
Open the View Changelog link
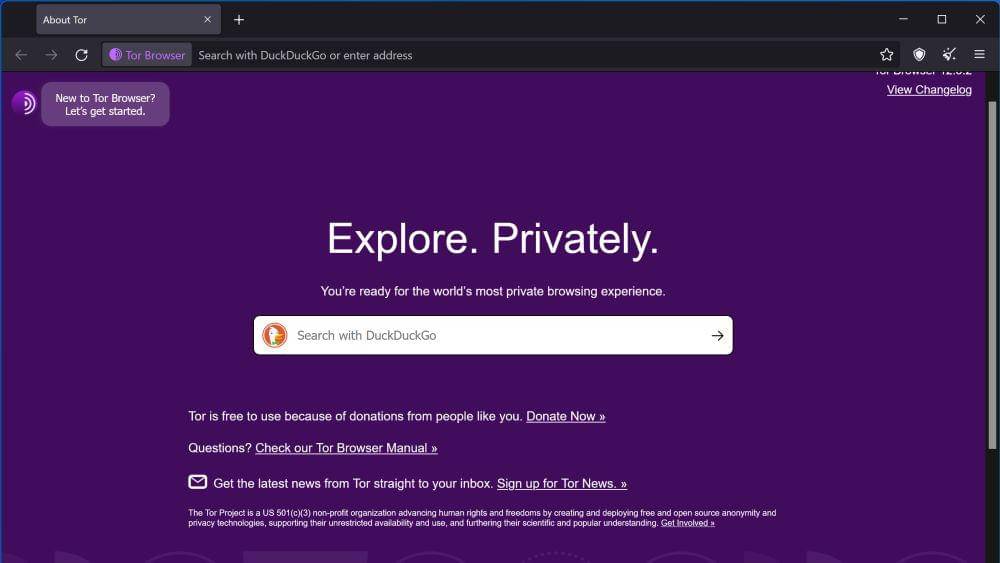click(x=929, y=90)
